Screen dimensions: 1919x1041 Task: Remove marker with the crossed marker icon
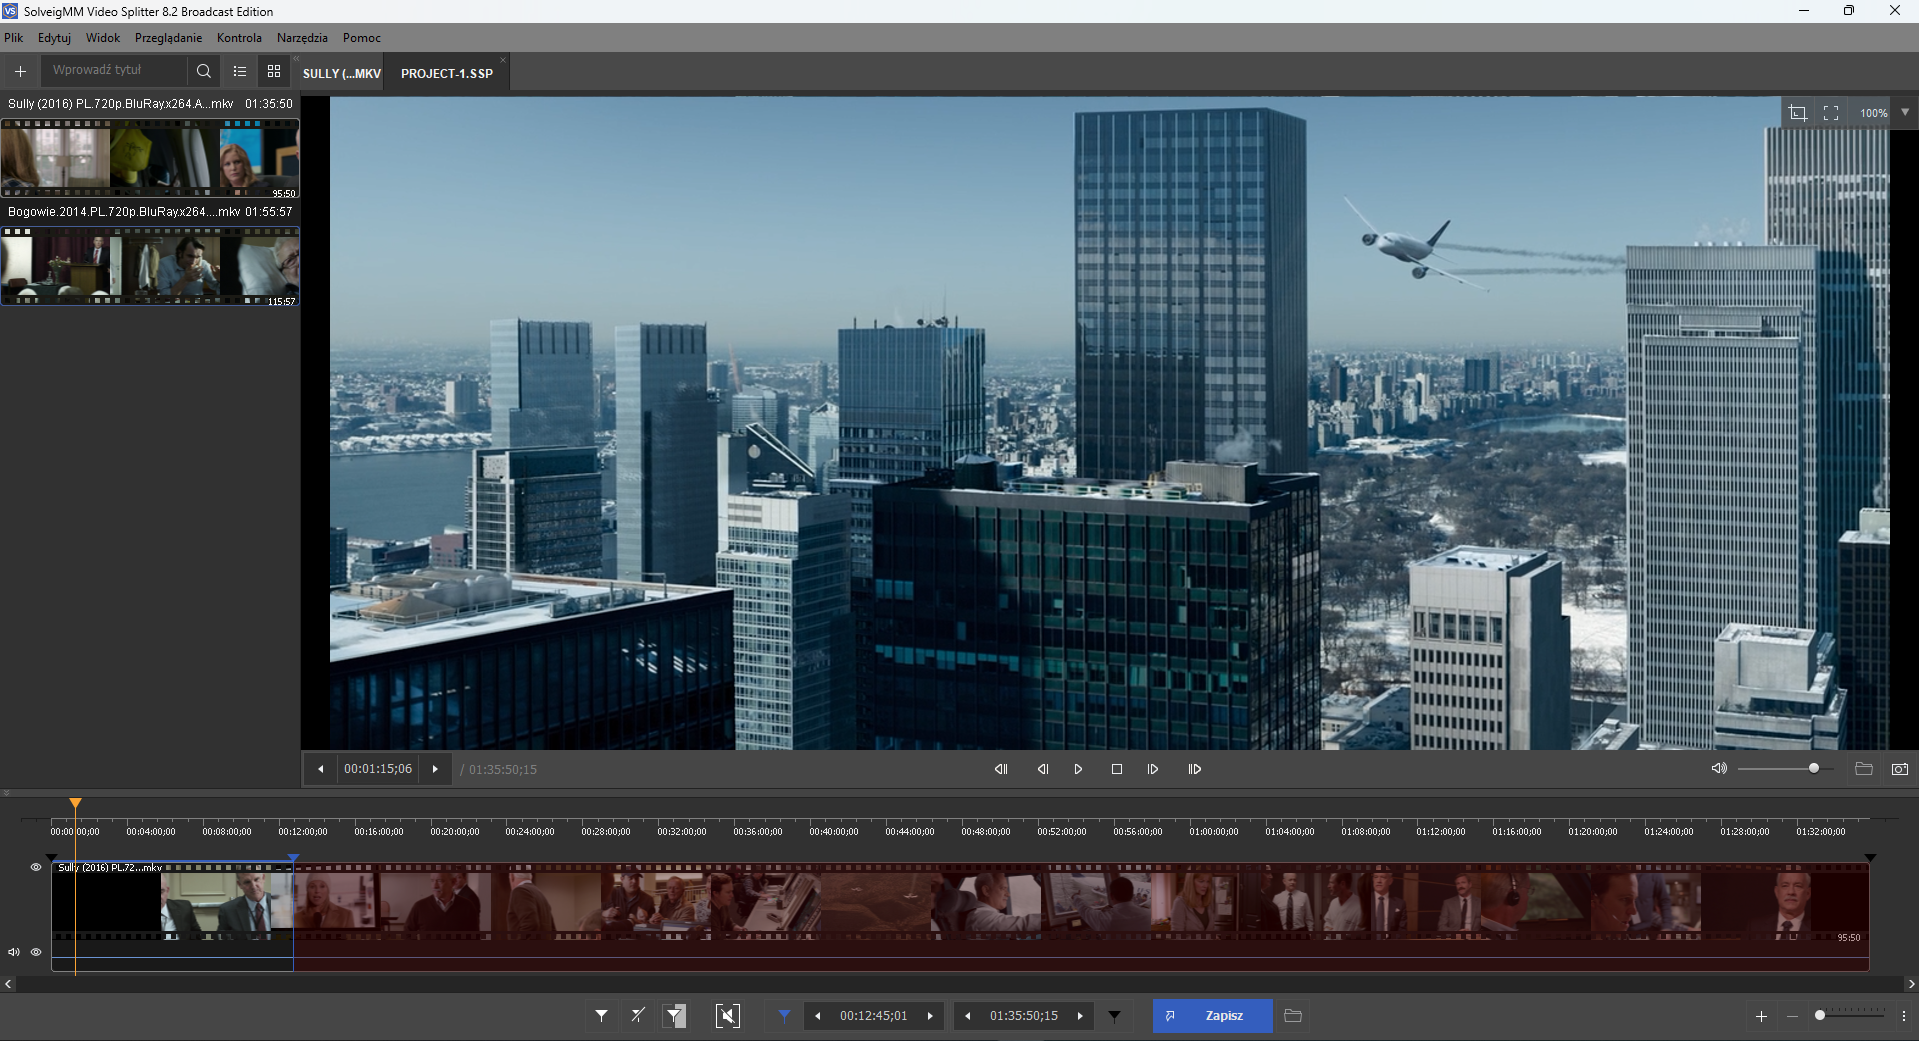(x=638, y=1016)
